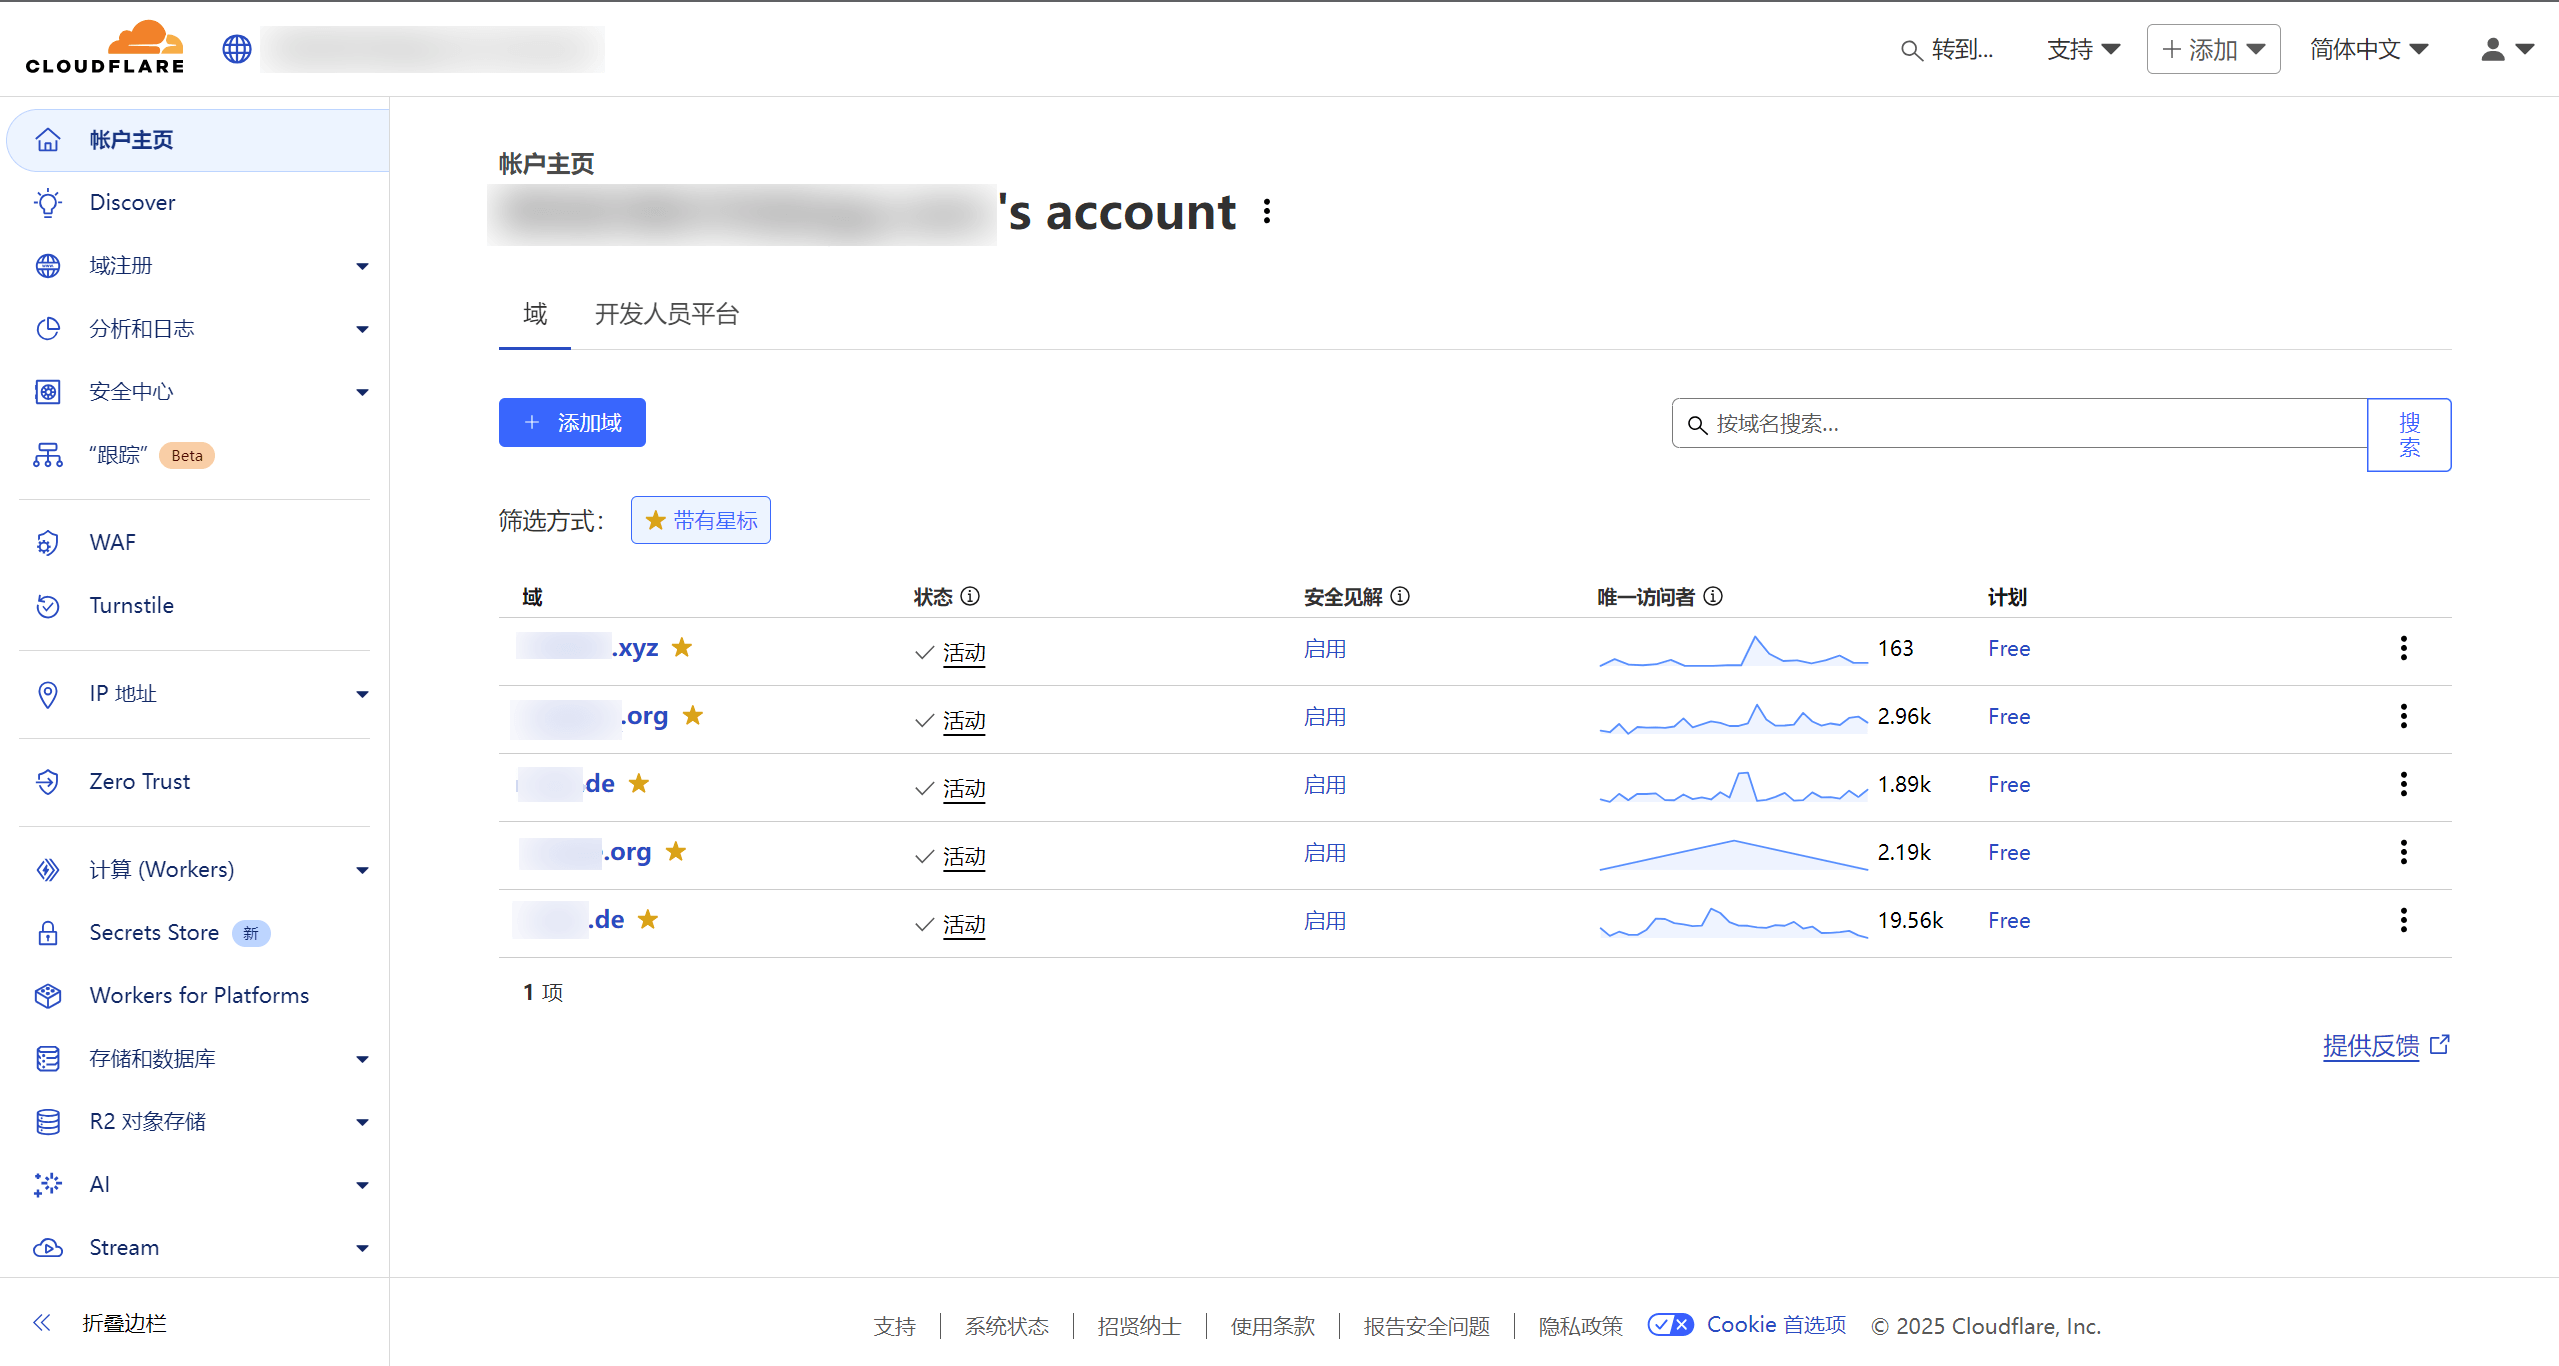
Task: Click the 添加域 button
Action: pyautogui.click(x=572, y=423)
